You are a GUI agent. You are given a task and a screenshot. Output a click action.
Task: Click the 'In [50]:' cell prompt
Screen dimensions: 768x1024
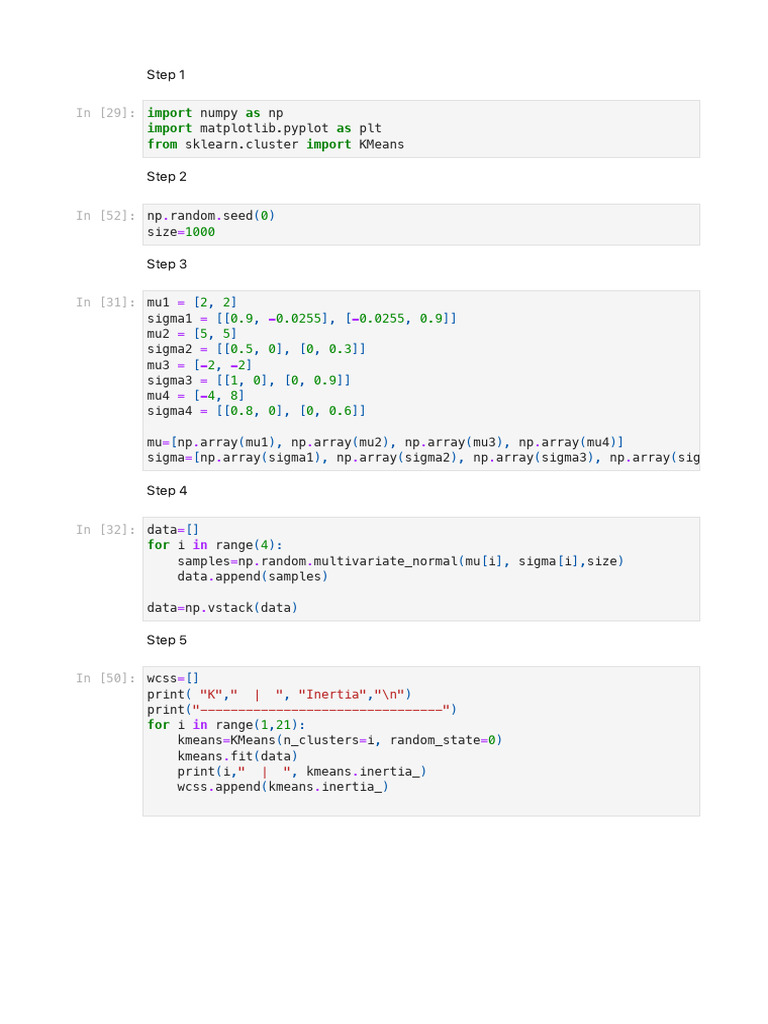click(106, 679)
